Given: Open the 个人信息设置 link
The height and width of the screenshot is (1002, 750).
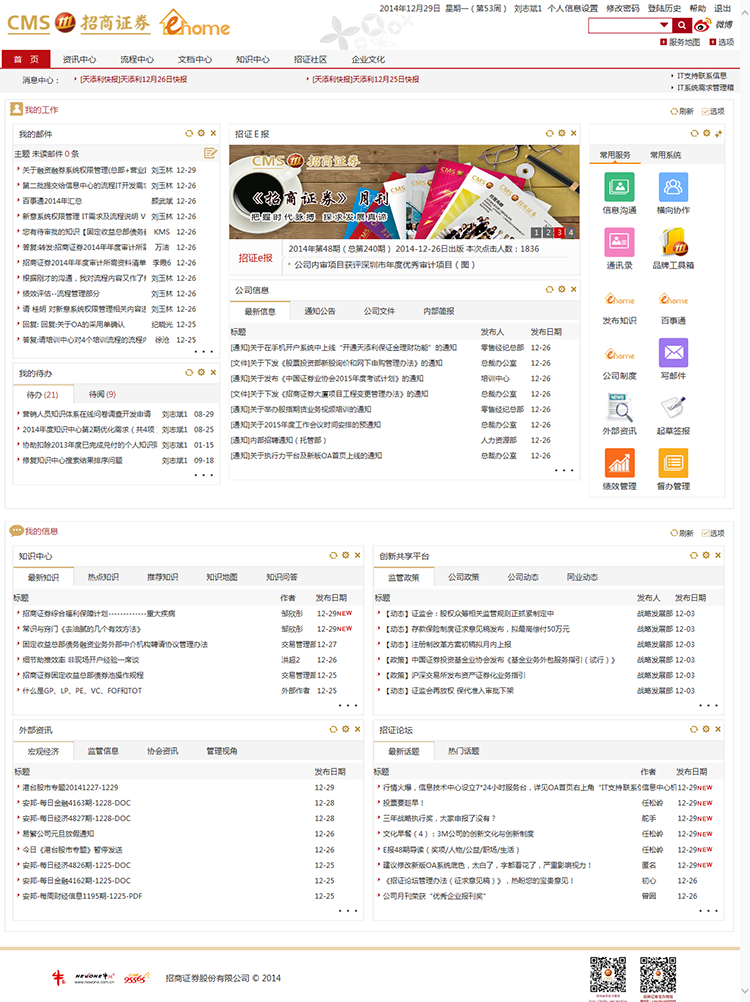Looking at the screenshot, I should click(x=572, y=8).
